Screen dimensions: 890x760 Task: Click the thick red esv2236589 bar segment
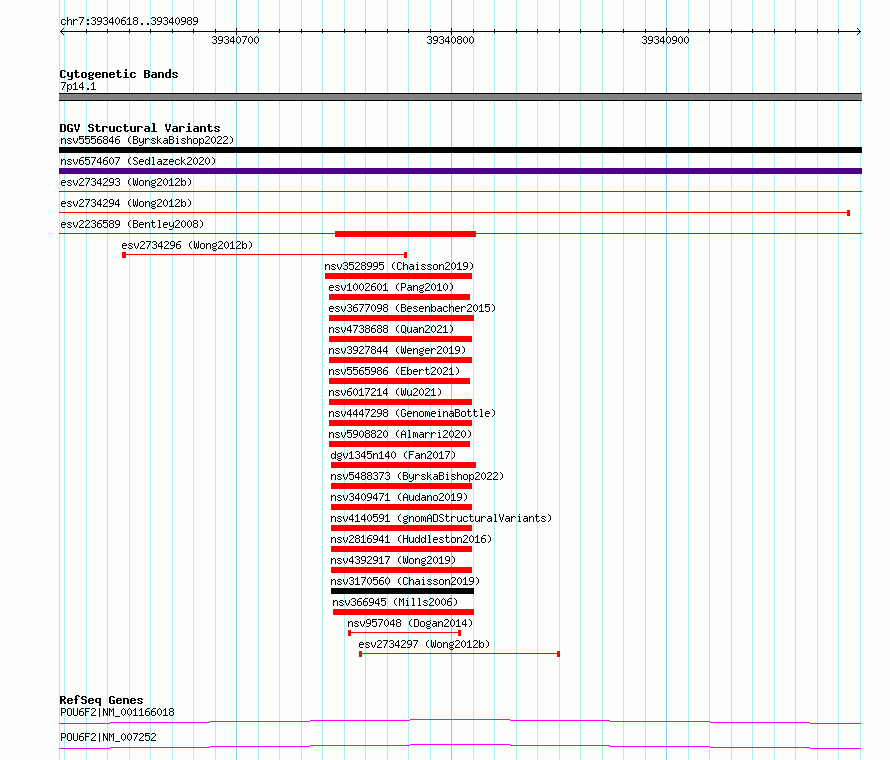click(x=405, y=234)
